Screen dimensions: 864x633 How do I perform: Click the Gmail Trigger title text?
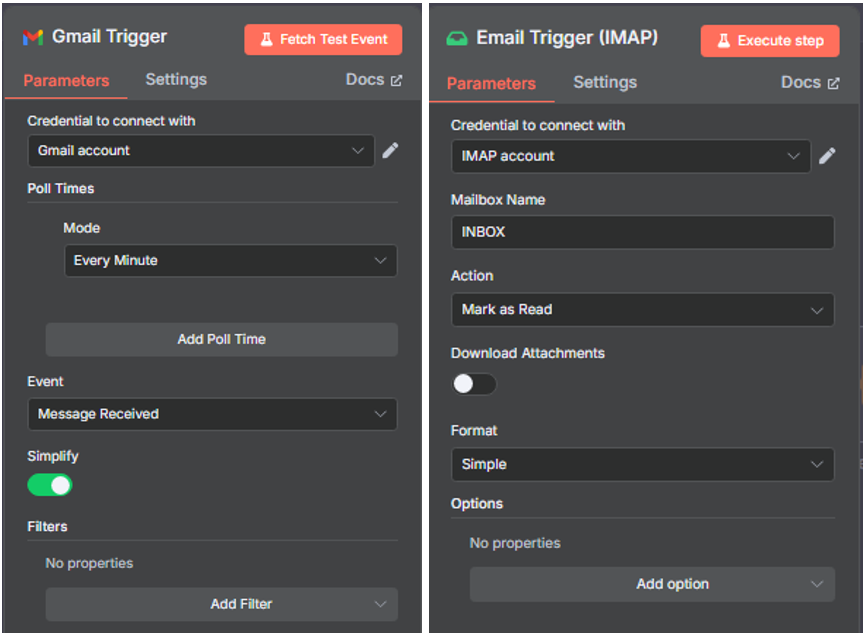point(109,36)
